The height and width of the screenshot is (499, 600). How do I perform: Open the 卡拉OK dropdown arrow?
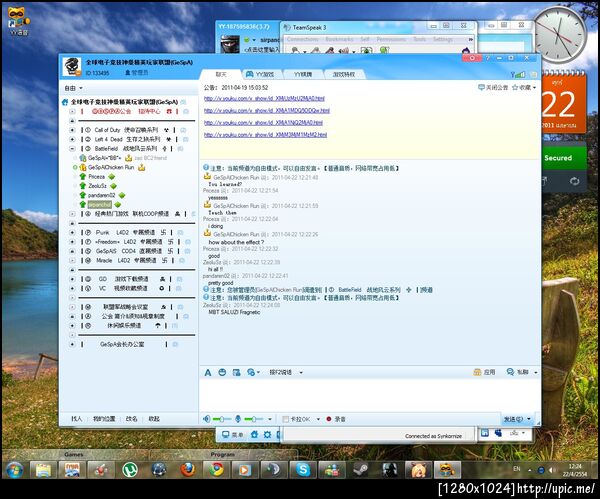[318, 419]
